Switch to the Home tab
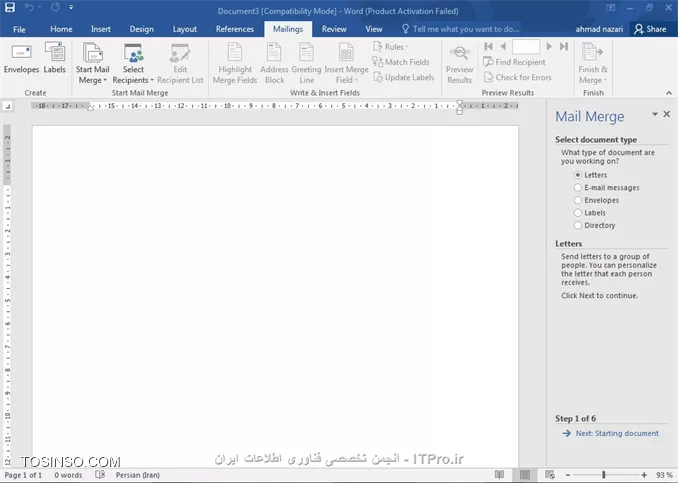 [x=61, y=29]
